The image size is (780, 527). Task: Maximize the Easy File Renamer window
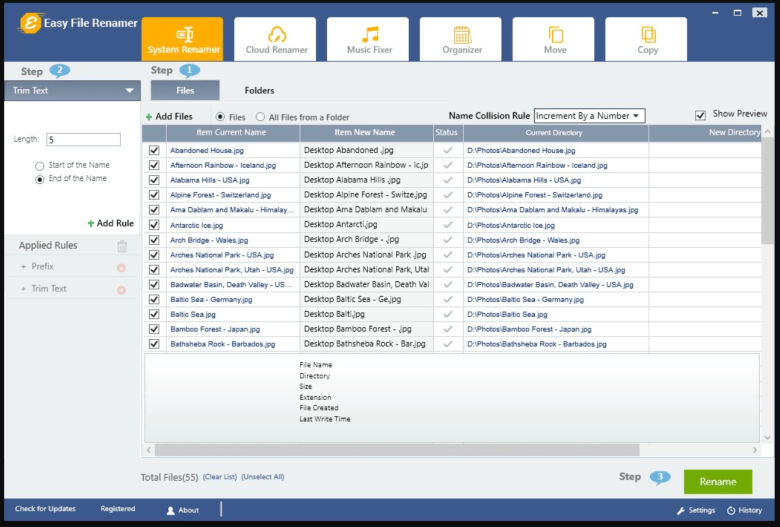[737, 13]
